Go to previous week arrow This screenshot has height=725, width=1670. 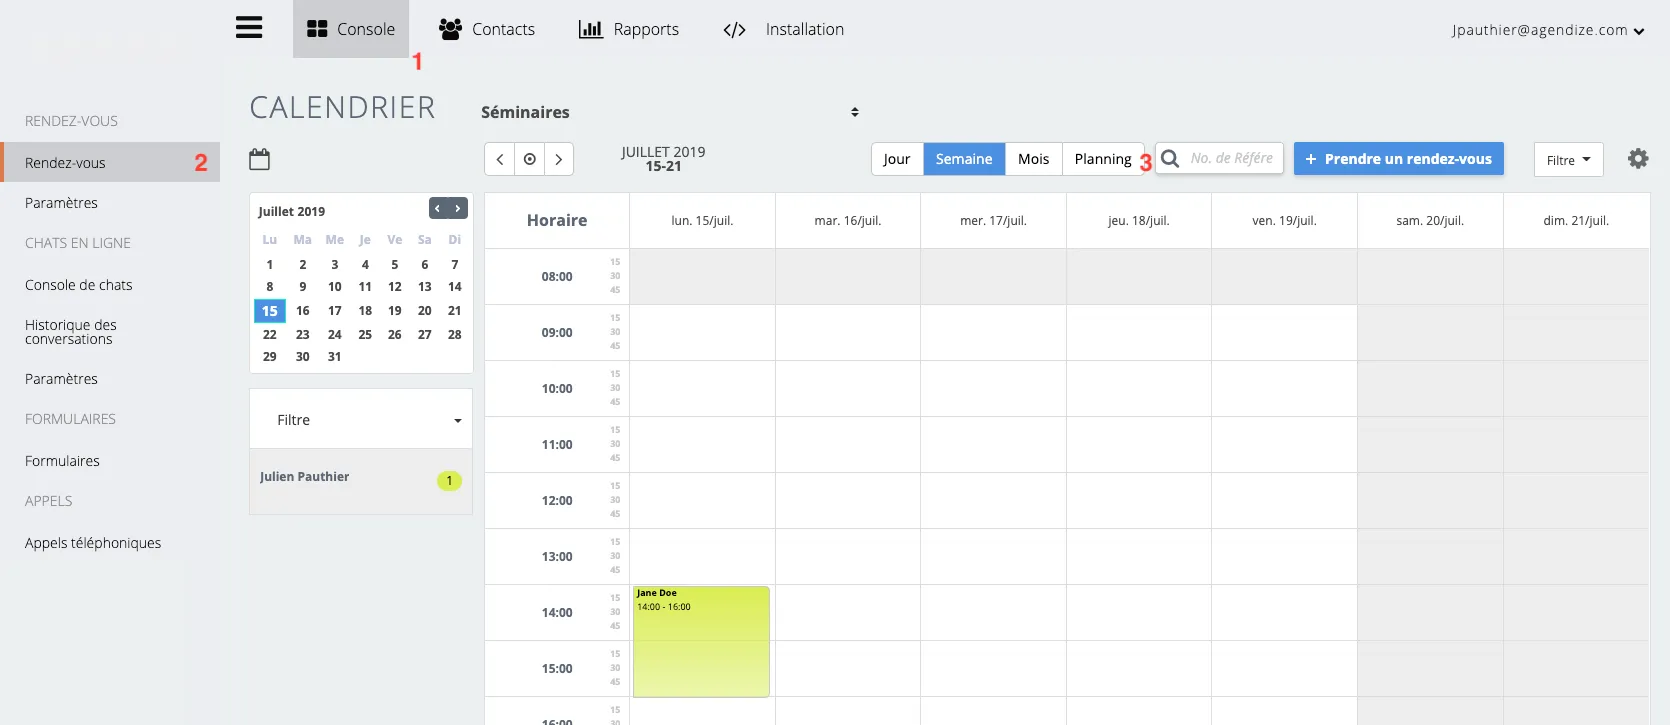click(500, 159)
